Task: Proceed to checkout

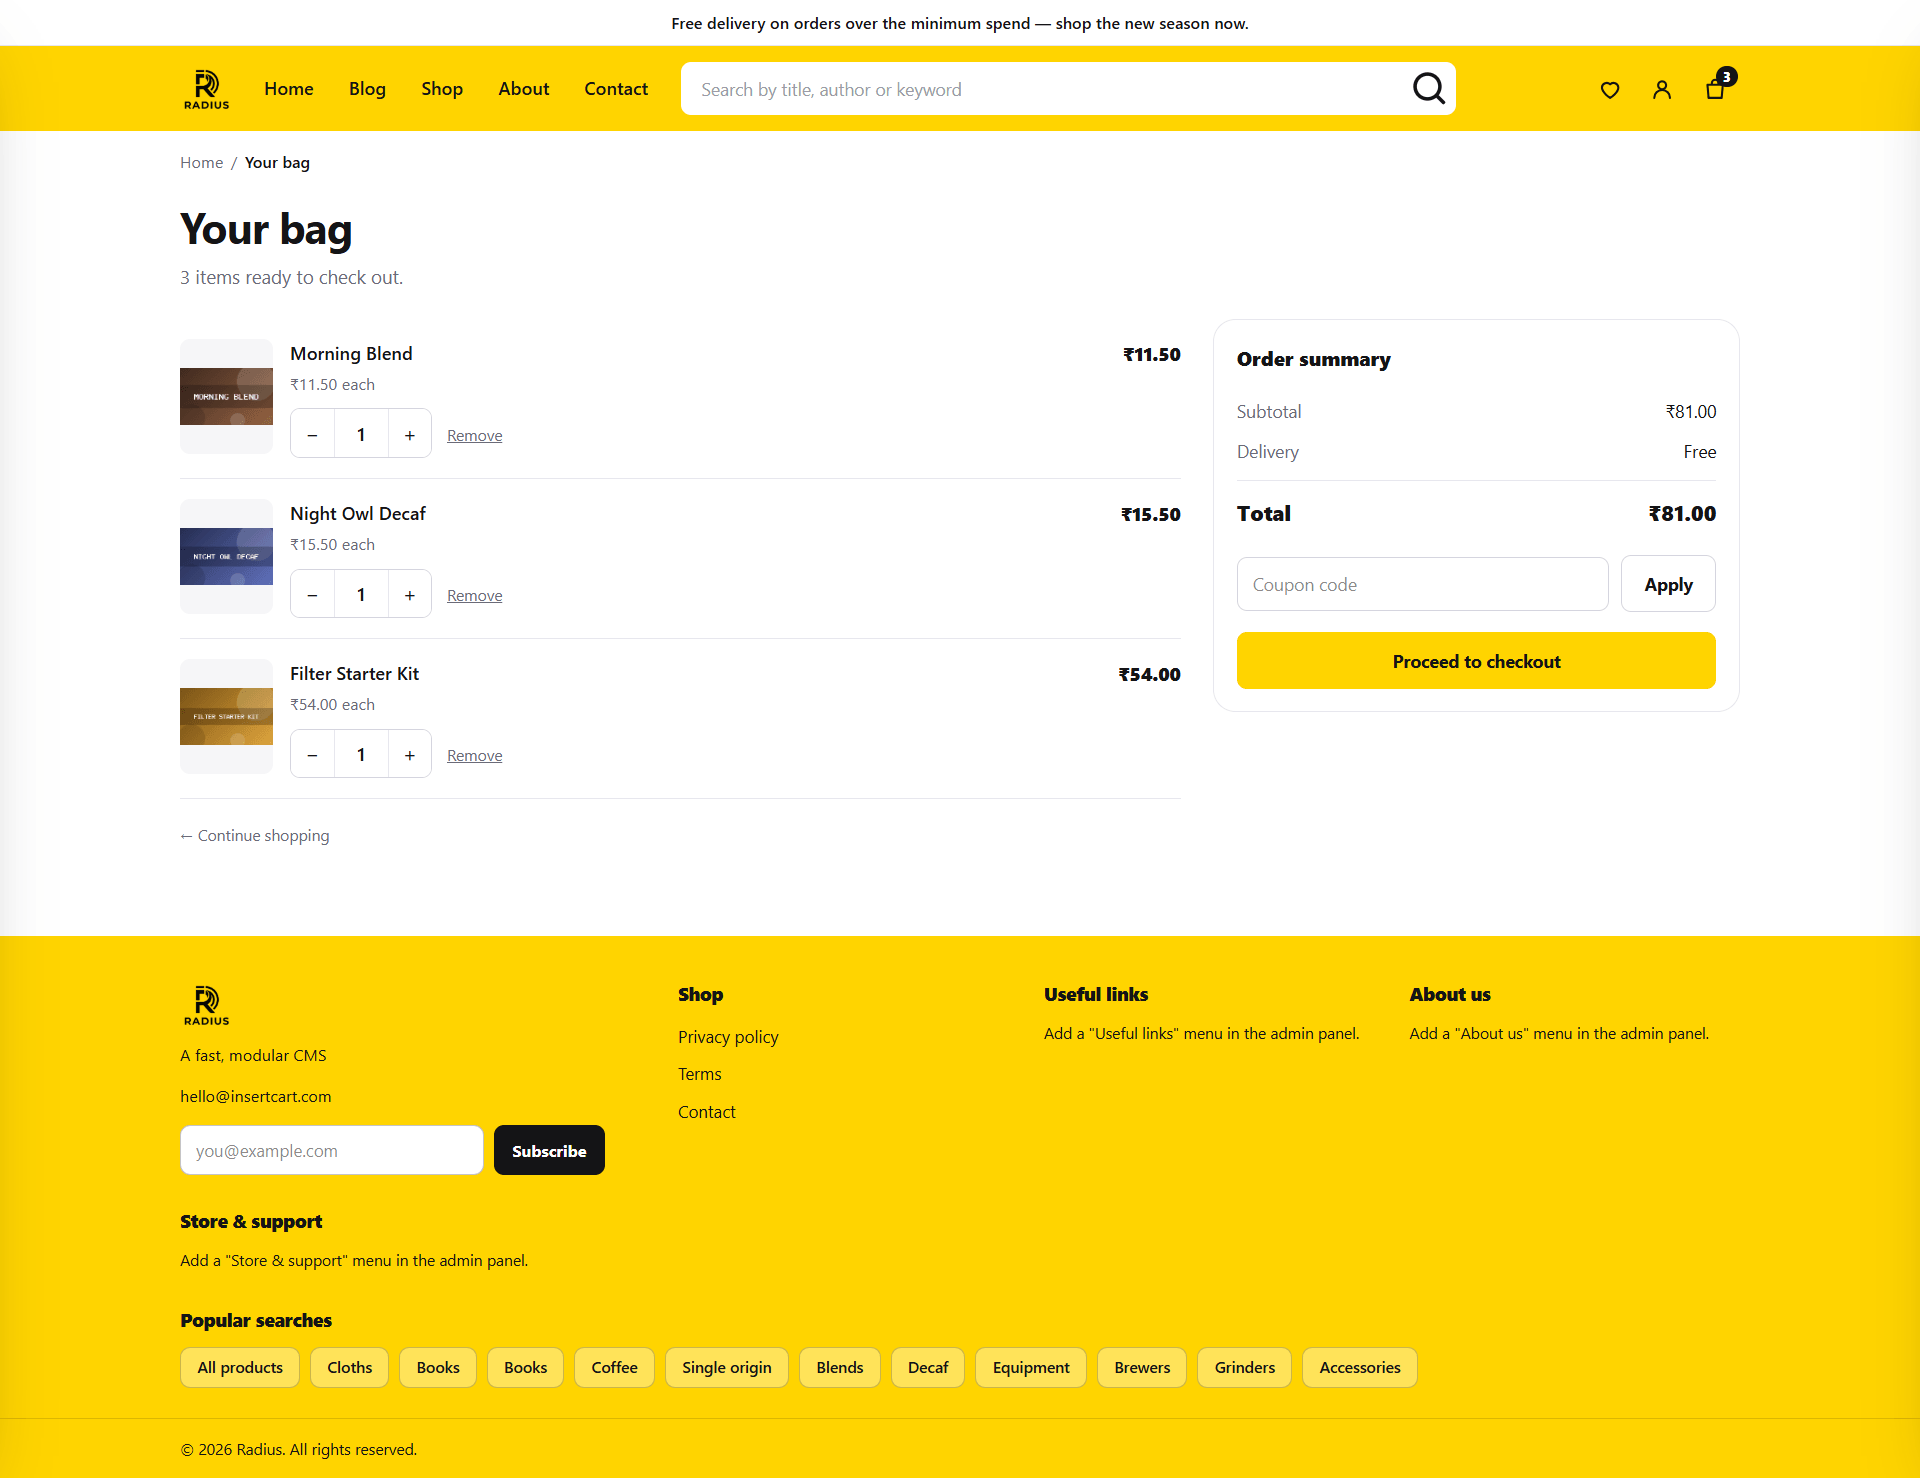Action: (x=1476, y=660)
